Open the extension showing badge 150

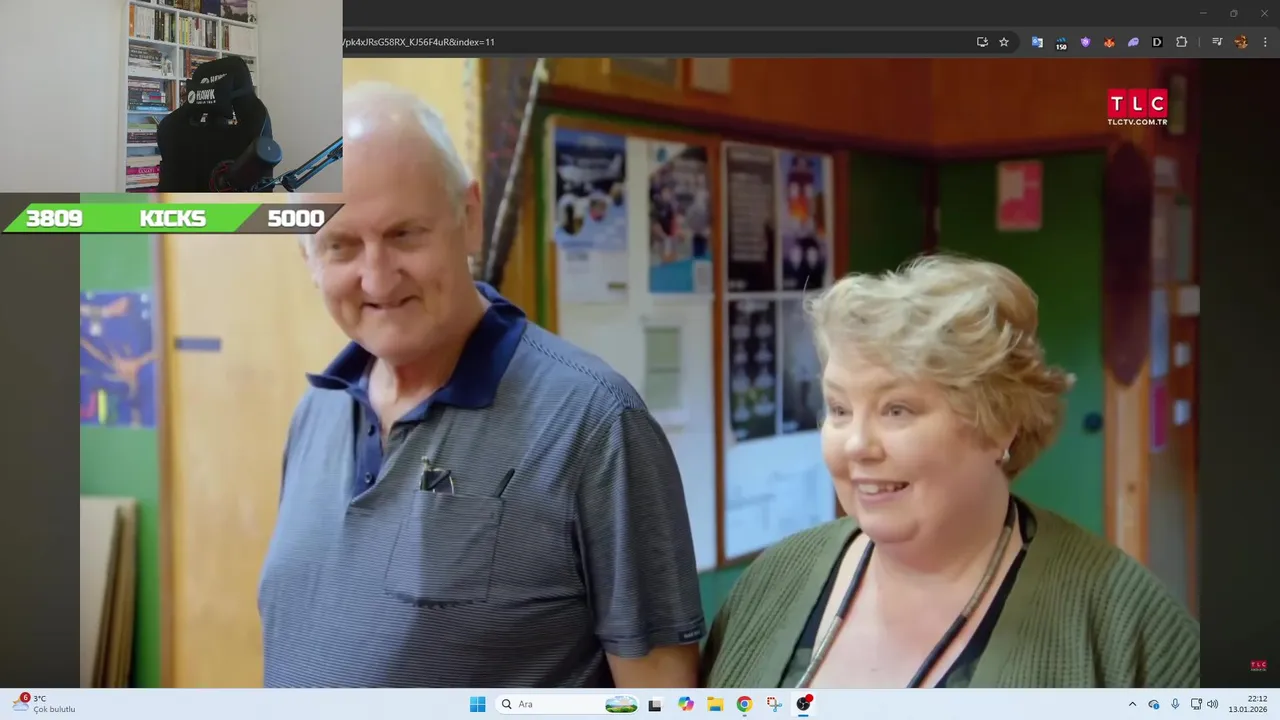click(1061, 43)
